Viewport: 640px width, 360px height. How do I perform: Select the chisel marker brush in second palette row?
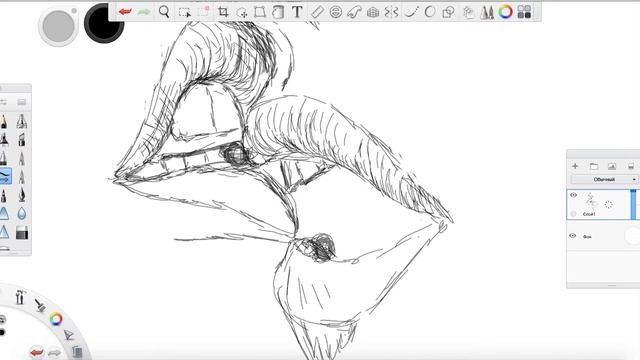click(x=22, y=140)
